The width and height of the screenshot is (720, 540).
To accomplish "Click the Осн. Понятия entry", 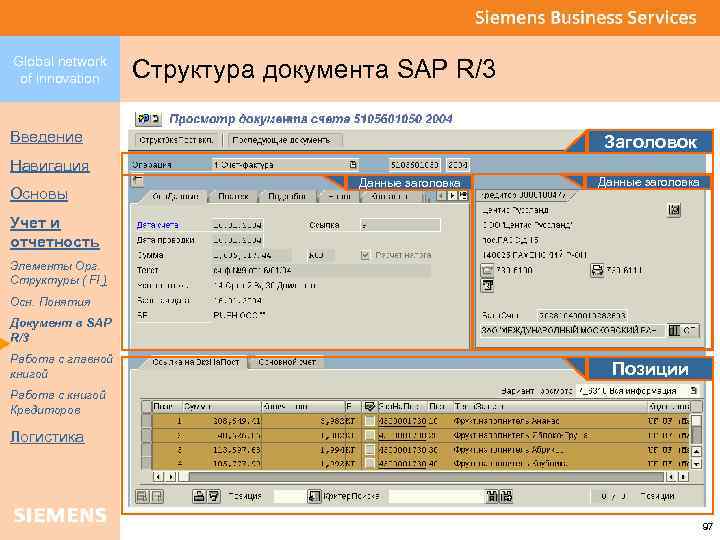I will pyautogui.click(x=51, y=302).
